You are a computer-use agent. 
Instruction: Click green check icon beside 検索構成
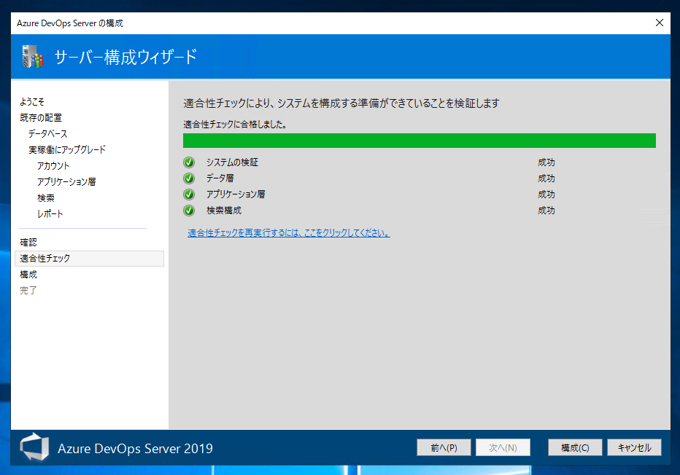(189, 210)
